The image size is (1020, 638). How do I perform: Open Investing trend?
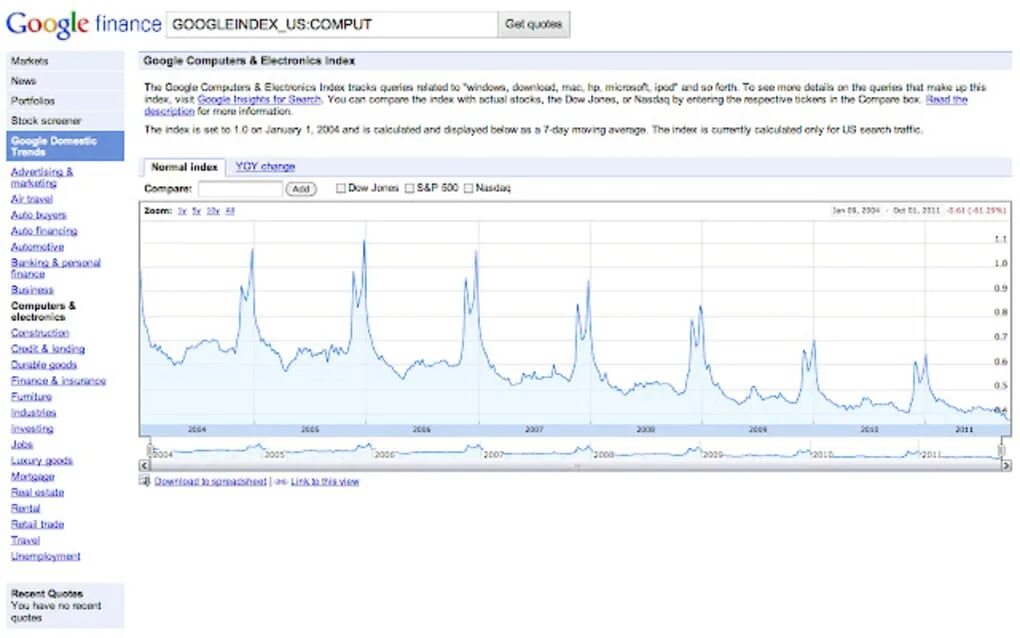coord(32,429)
